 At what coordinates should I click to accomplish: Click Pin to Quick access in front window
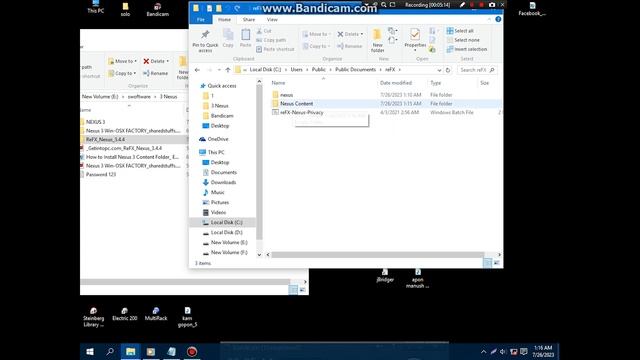click(205, 41)
